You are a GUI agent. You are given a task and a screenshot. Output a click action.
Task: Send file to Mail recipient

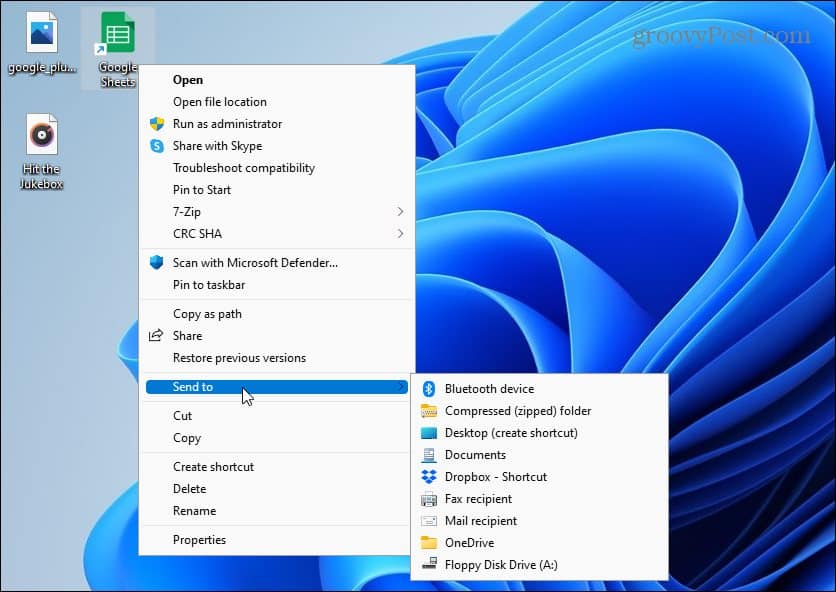pos(481,520)
